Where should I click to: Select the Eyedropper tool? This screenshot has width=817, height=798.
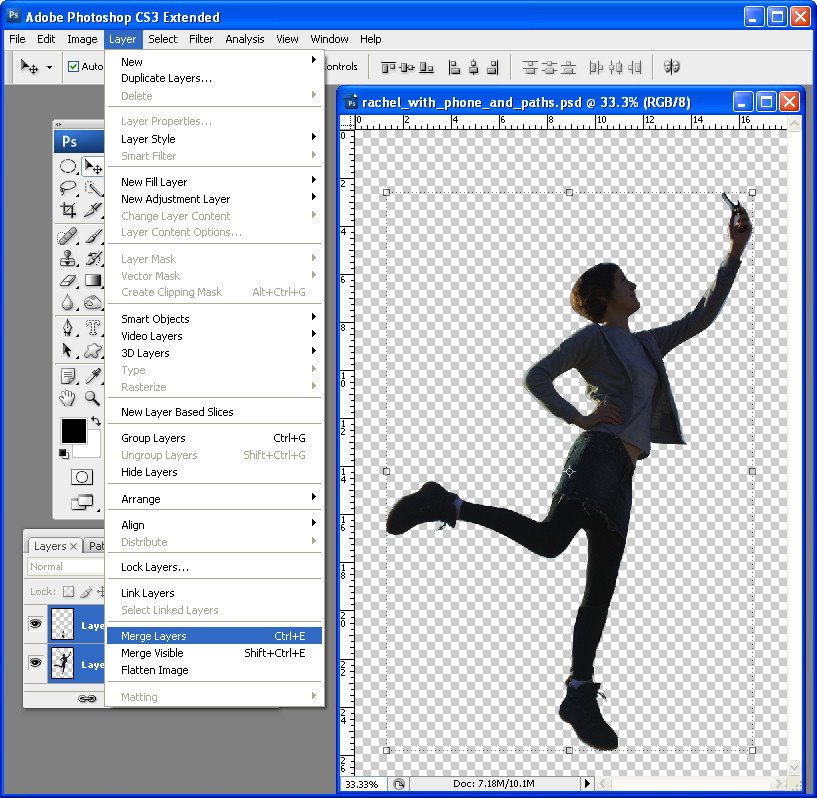click(93, 375)
